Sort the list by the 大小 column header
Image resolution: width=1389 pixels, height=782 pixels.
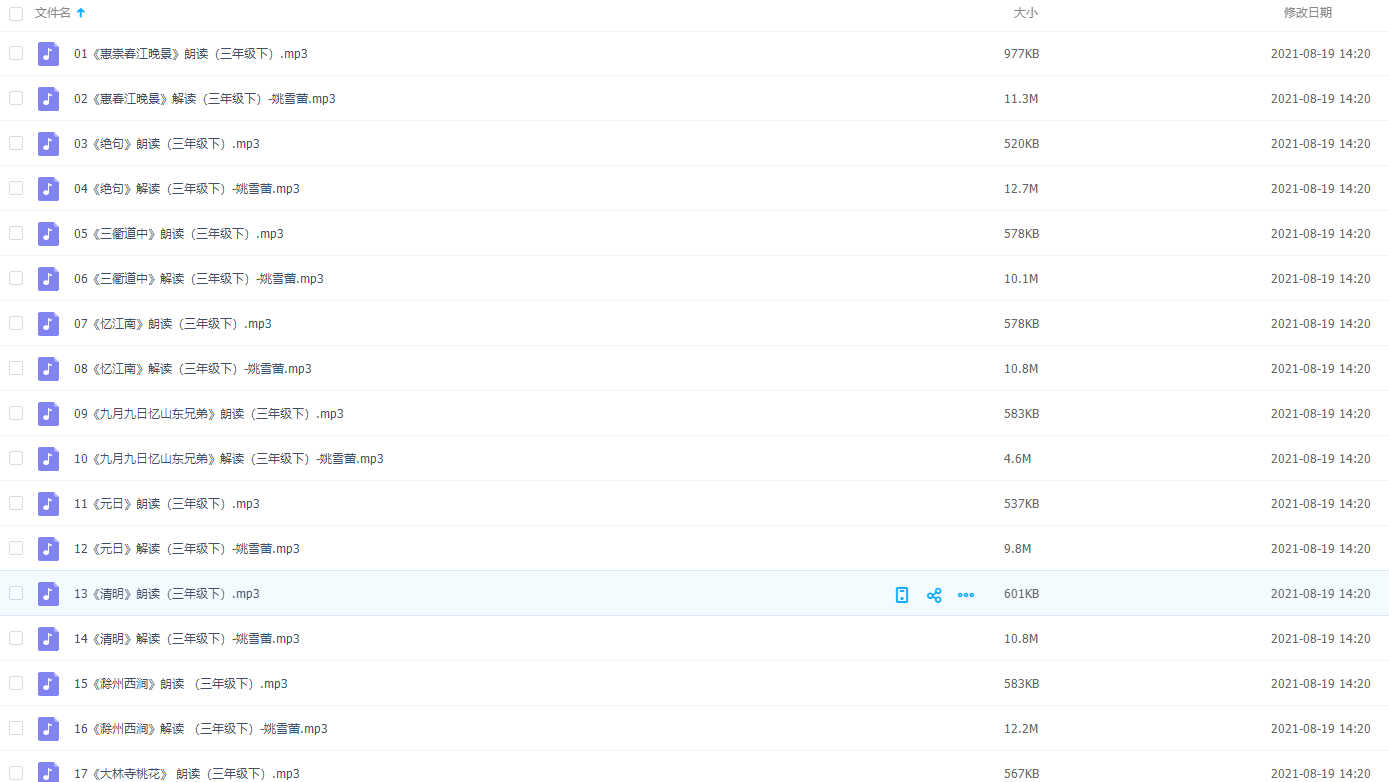click(x=1025, y=13)
